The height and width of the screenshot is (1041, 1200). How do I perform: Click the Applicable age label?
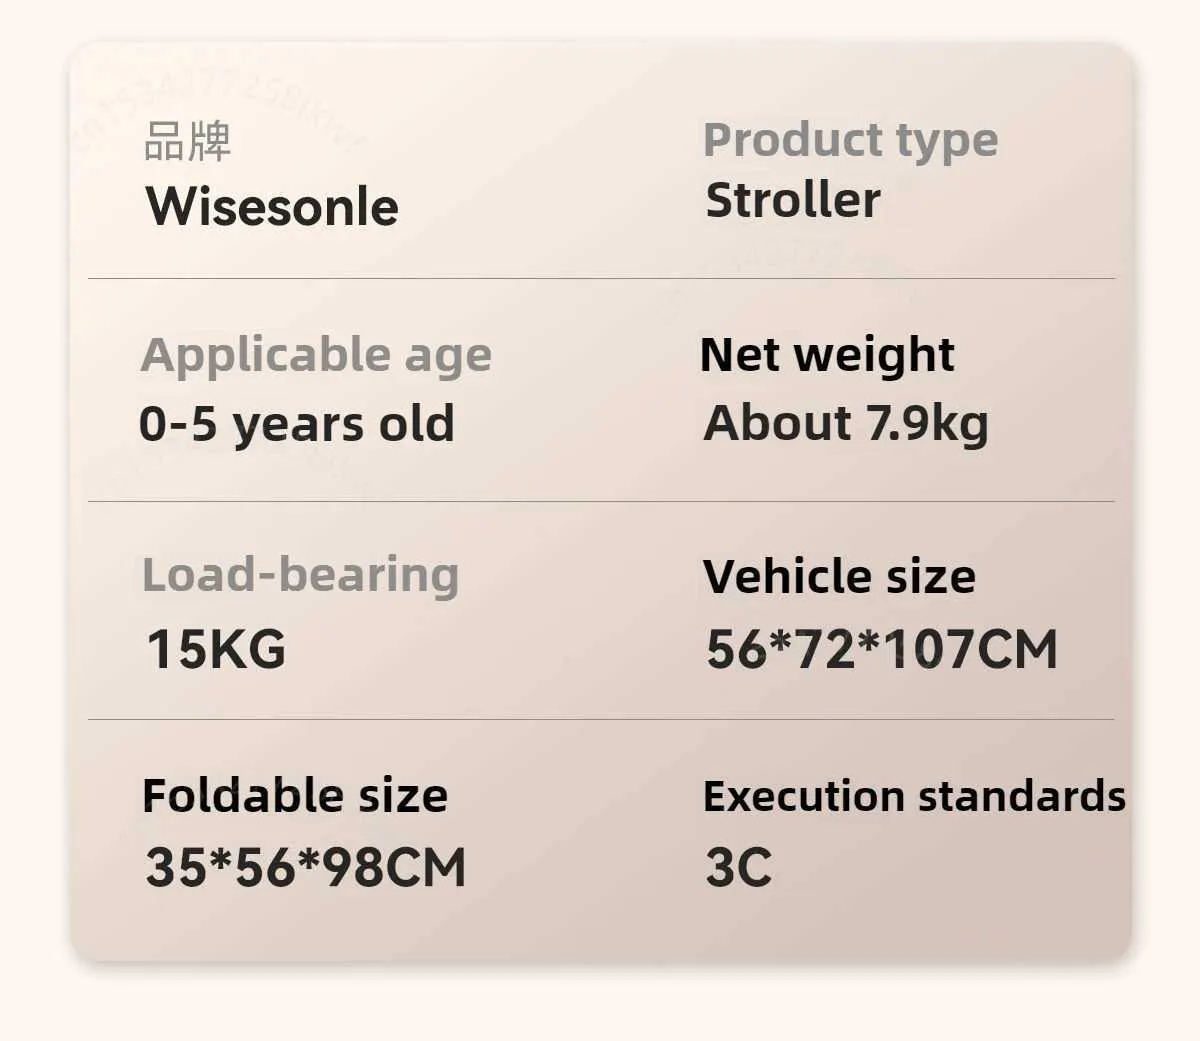click(316, 355)
